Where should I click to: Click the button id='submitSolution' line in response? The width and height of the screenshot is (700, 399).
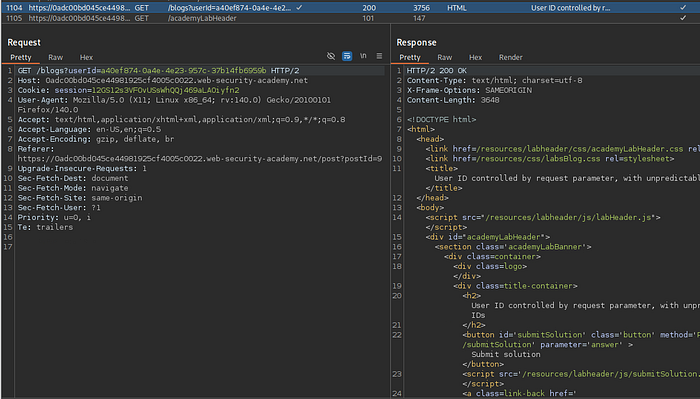pyautogui.click(x=581, y=335)
